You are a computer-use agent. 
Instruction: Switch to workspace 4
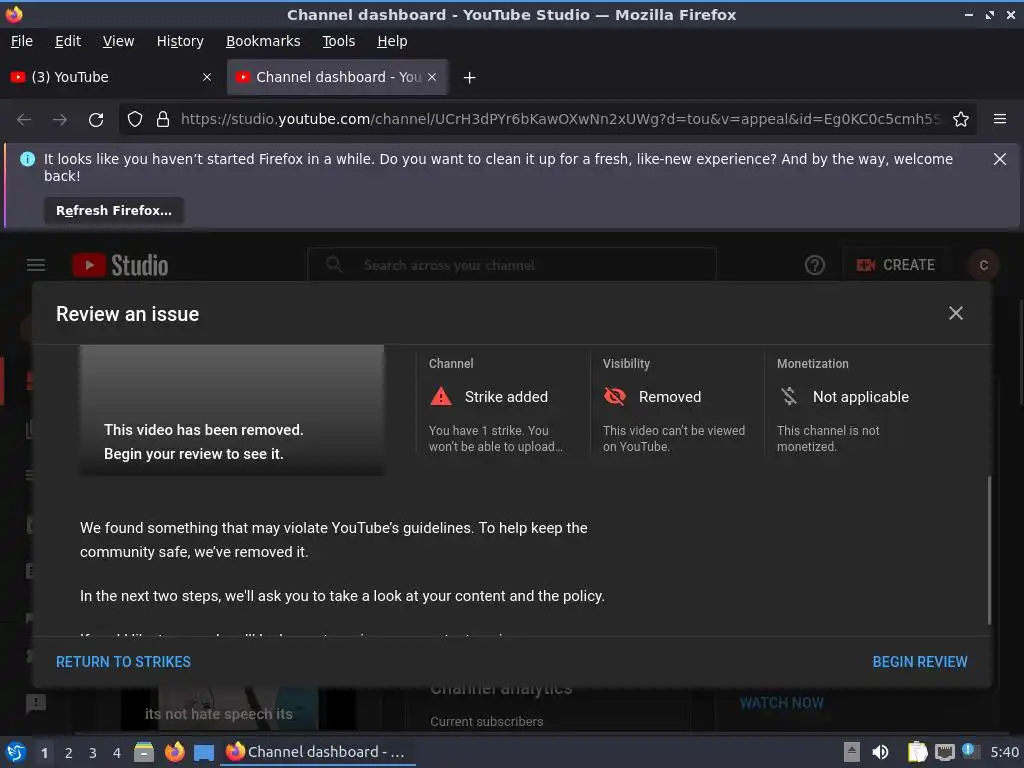[x=117, y=753]
